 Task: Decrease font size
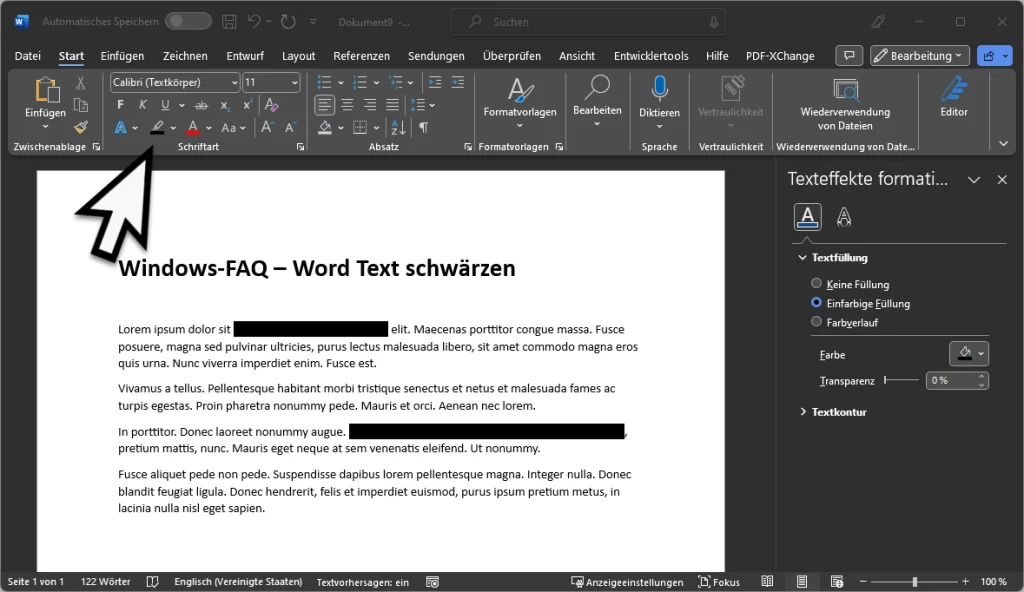[x=290, y=127]
